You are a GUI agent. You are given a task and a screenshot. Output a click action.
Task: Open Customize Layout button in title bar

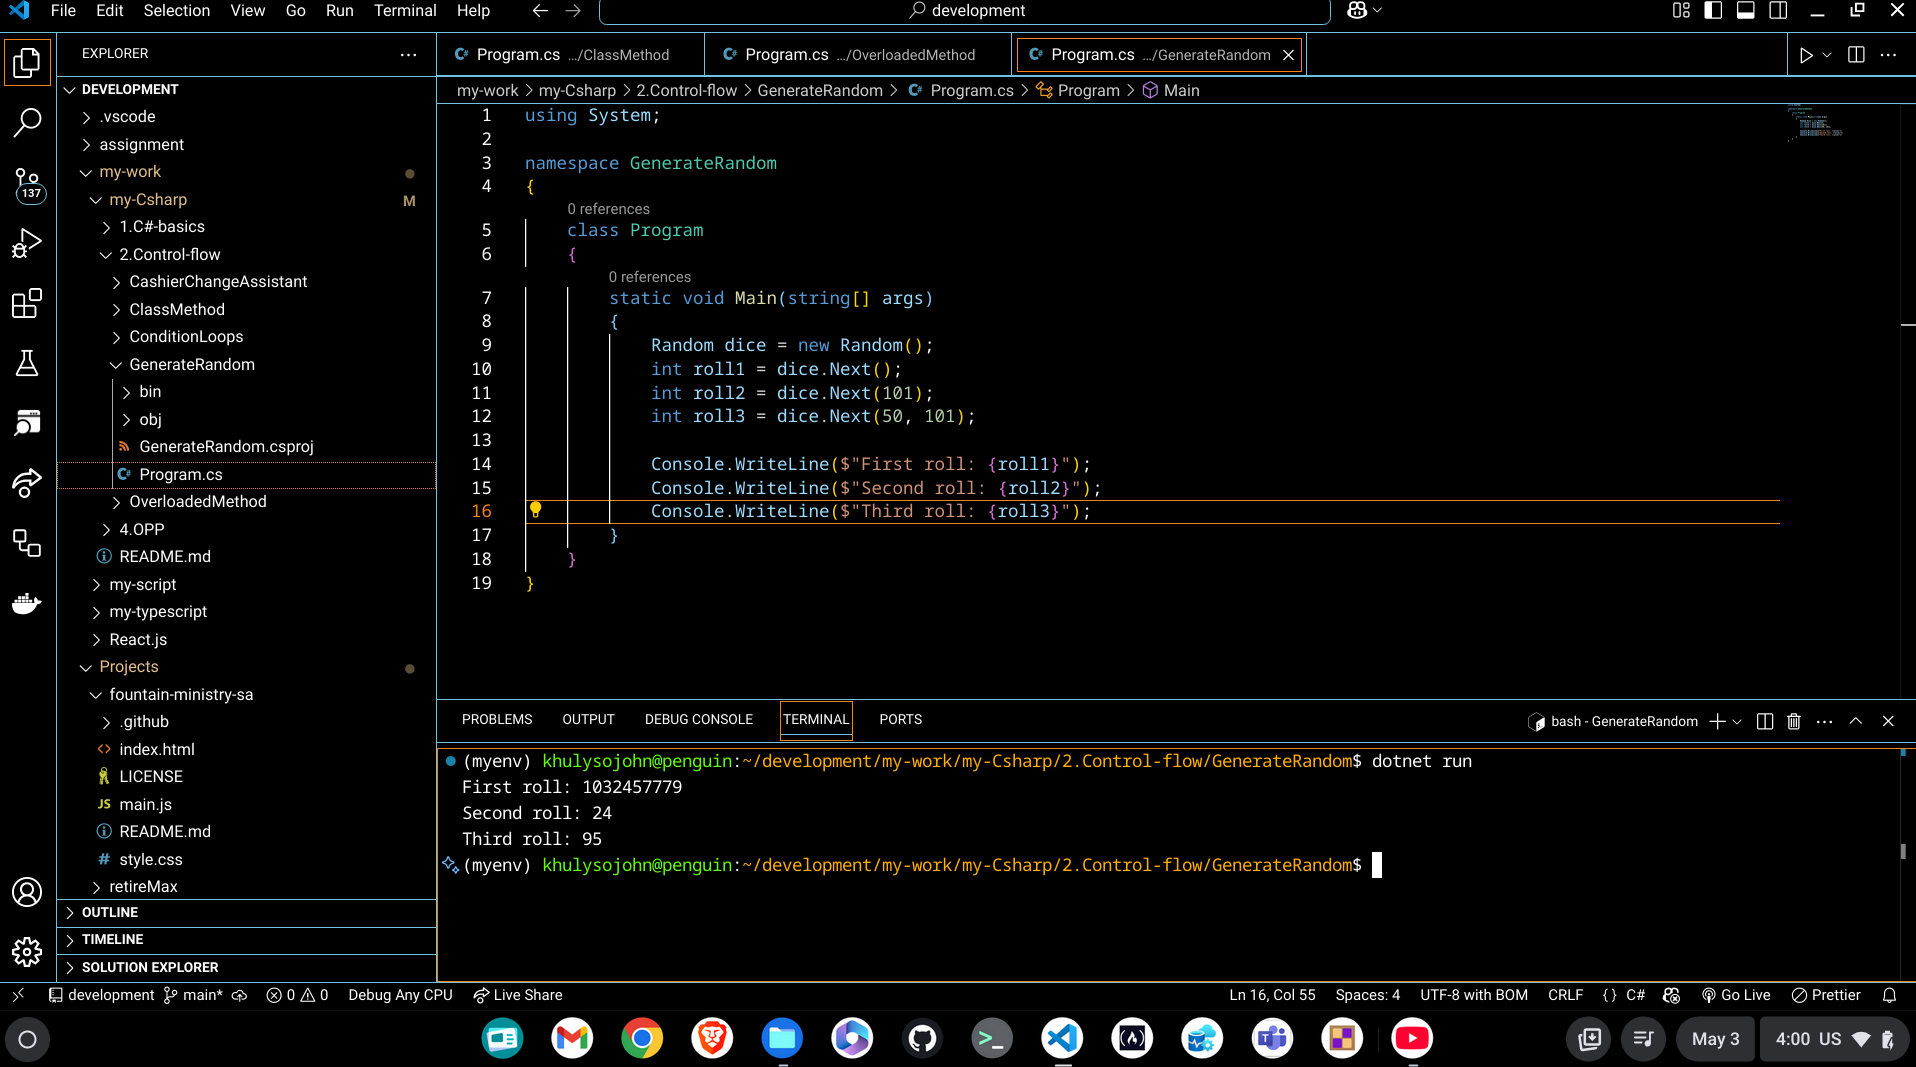[x=1681, y=10]
